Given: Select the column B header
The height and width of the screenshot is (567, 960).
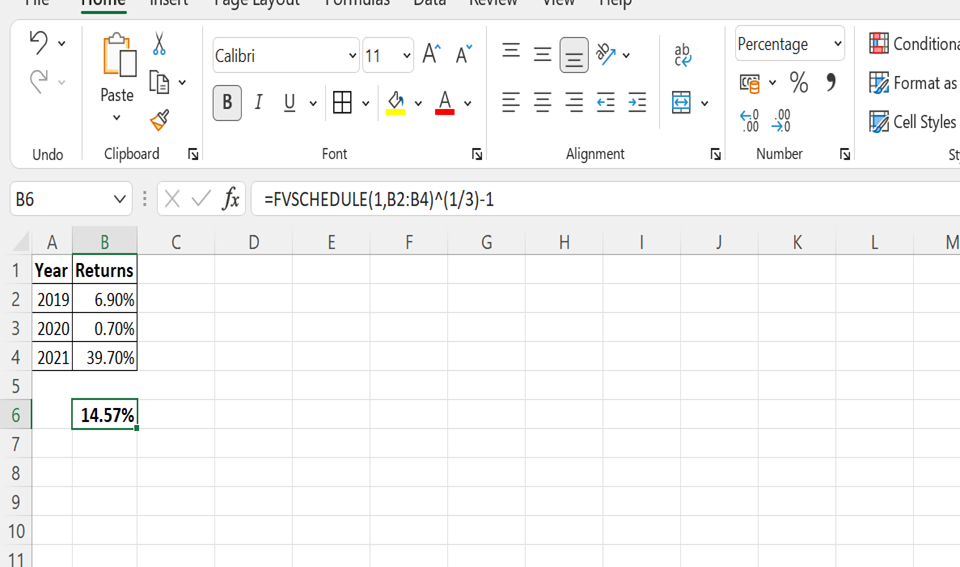Looking at the screenshot, I should [105, 242].
